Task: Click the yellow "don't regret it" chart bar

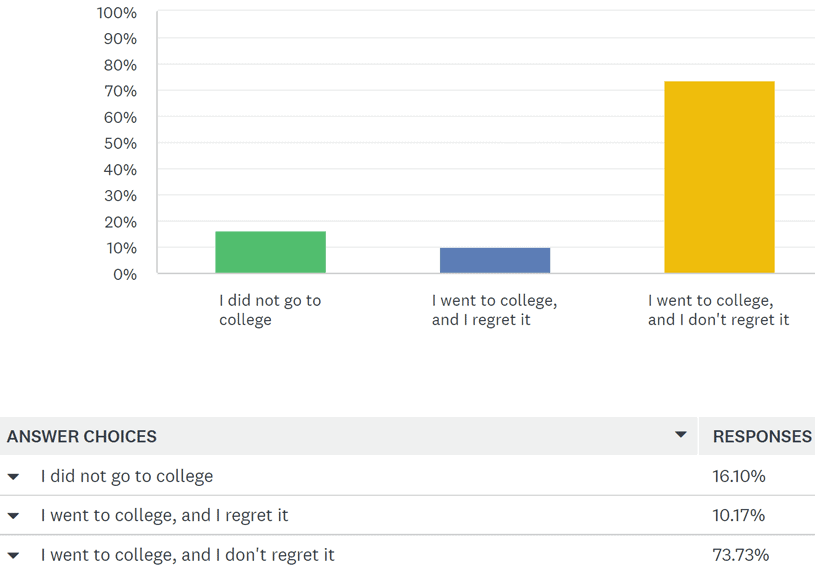Action: (x=719, y=177)
